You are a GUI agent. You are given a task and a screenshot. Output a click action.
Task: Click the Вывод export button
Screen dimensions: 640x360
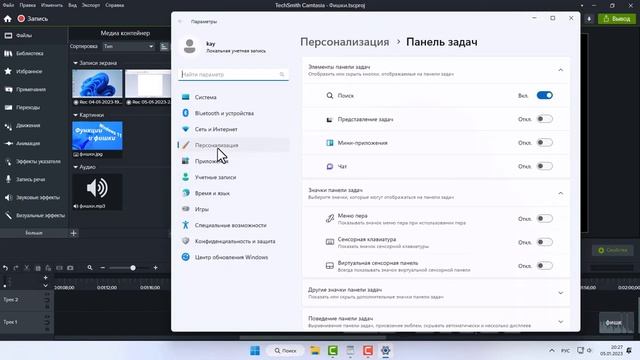[617, 19]
